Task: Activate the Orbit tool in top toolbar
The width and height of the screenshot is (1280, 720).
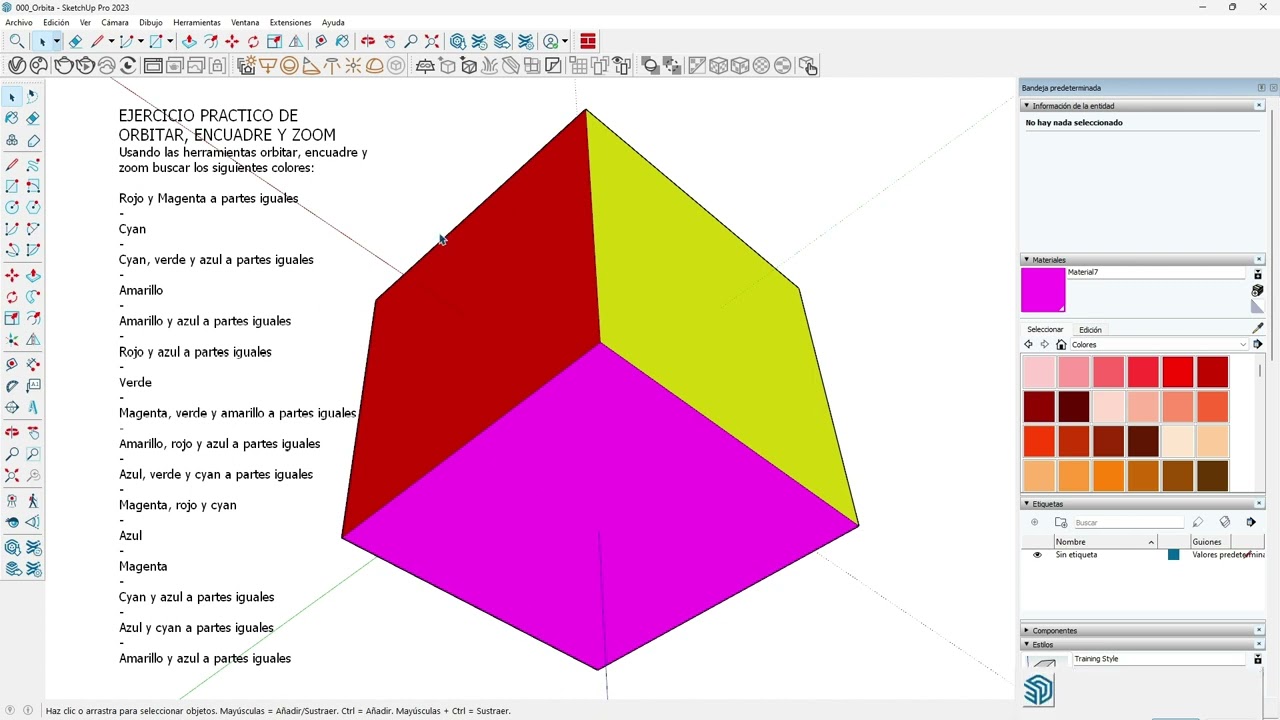Action: [367, 41]
